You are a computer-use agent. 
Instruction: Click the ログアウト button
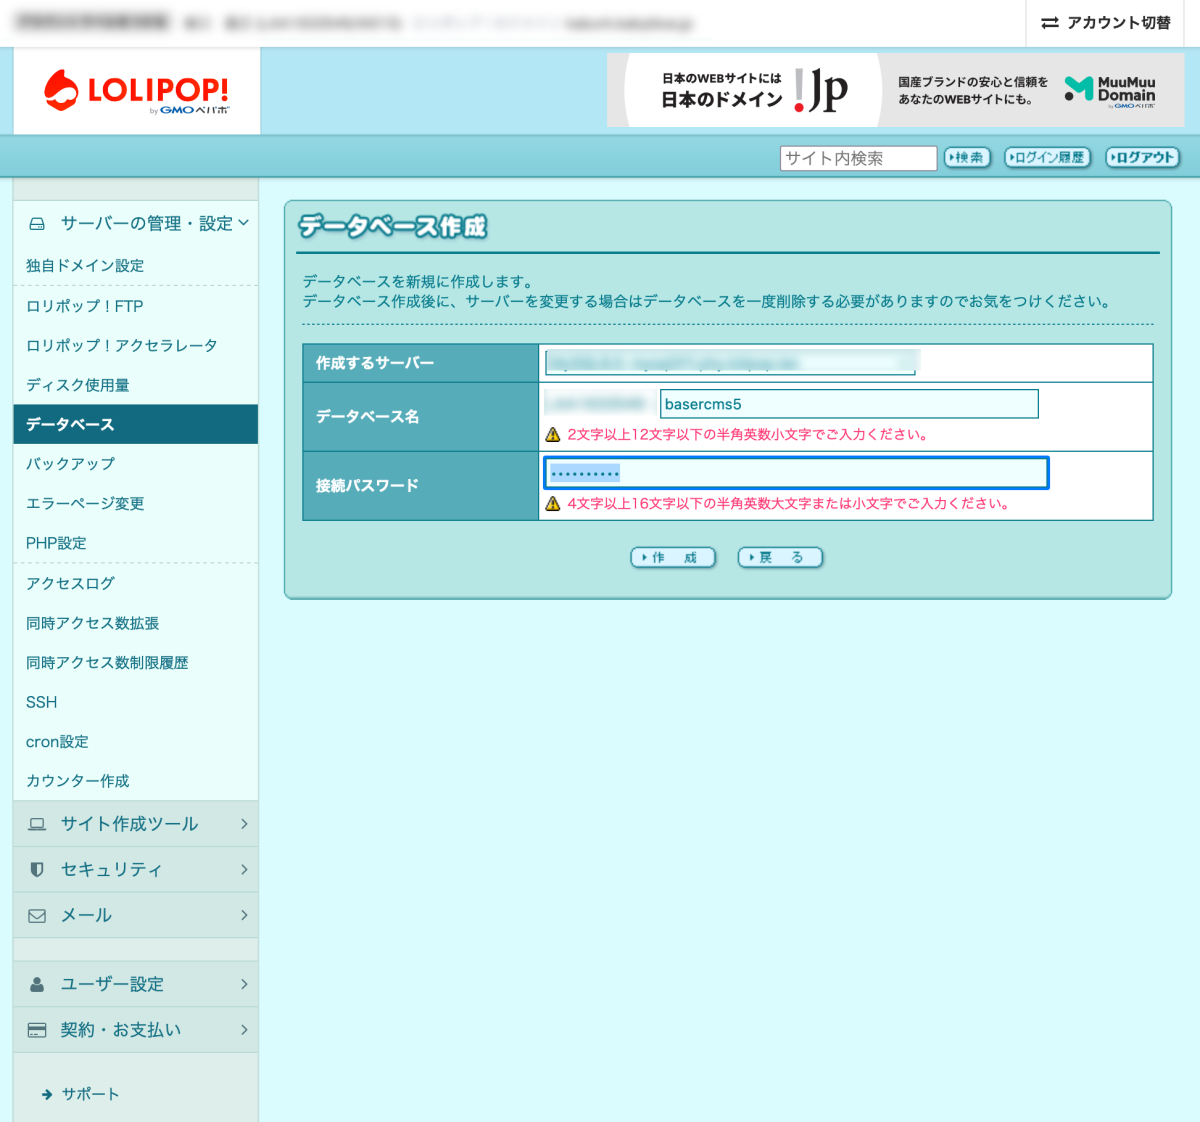tap(1141, 158)
